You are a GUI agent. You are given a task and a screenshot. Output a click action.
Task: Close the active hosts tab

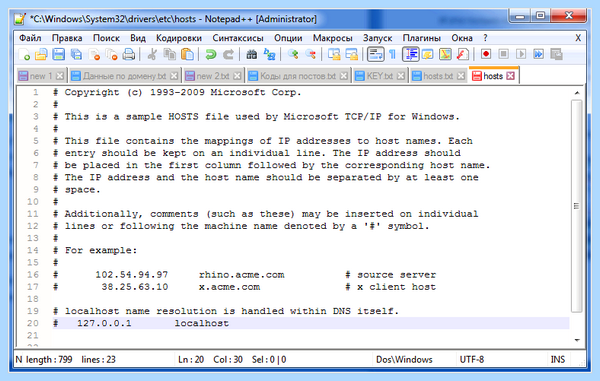point(510,76)
